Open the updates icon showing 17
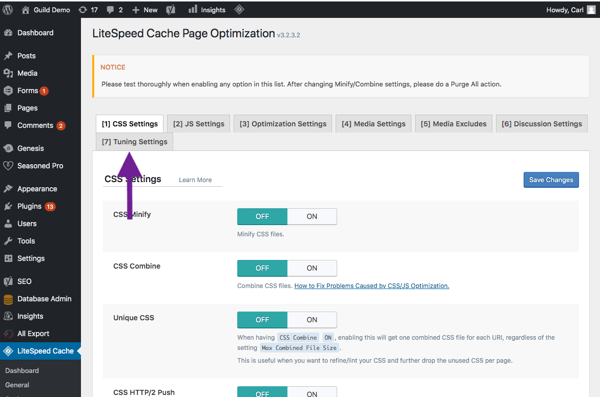The image size is (600, 397). [x=83, y=10]
